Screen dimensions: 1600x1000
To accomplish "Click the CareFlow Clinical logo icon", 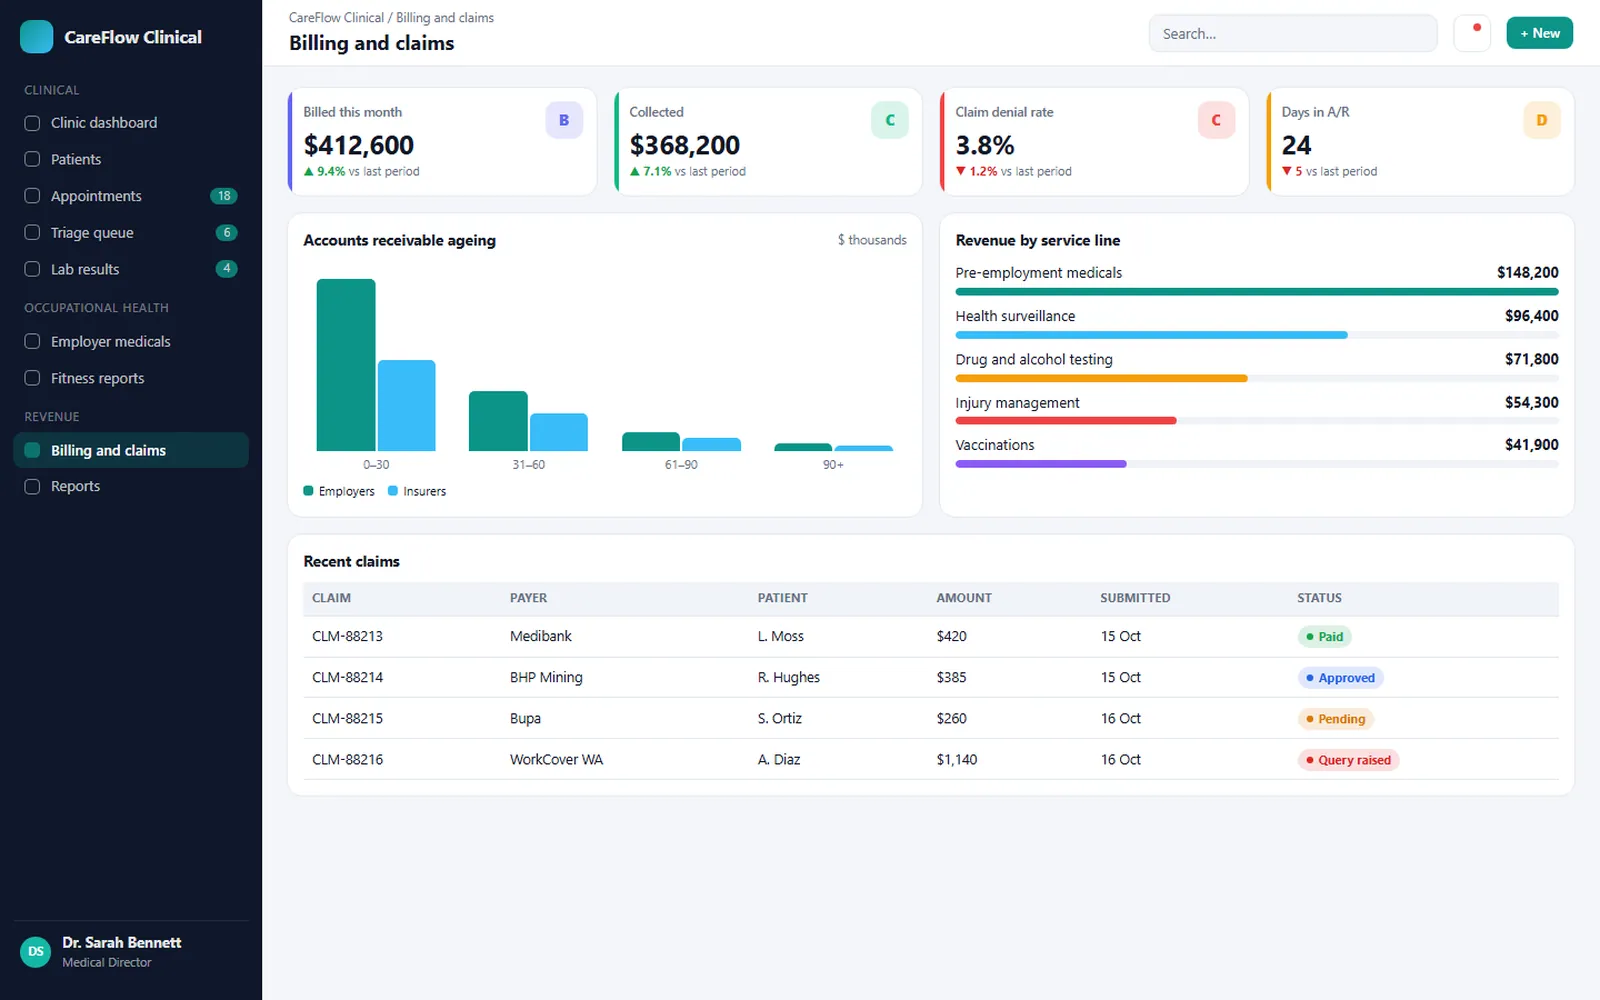I will click(x=37, y=37).
